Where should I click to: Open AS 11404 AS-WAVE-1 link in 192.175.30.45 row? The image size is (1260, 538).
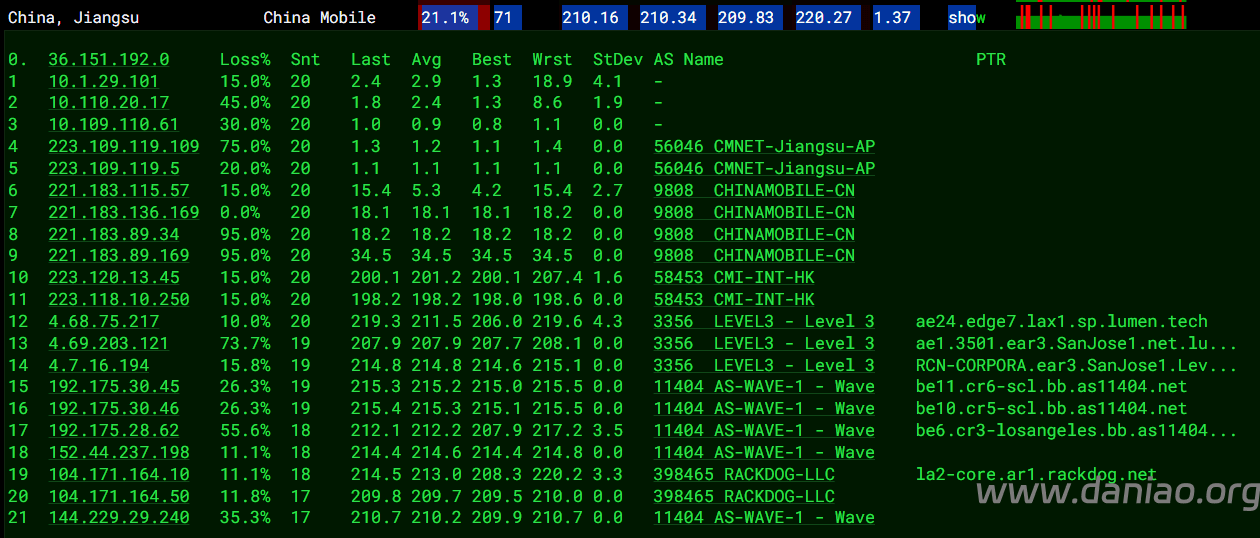tap(765, 387)
